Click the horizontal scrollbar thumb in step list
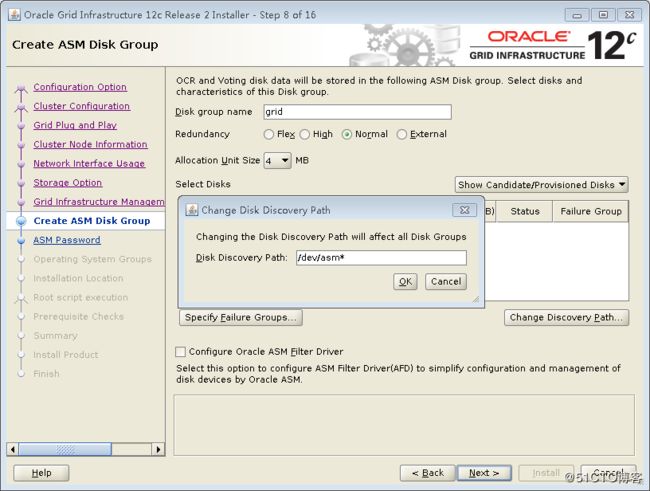 (65, 449)
